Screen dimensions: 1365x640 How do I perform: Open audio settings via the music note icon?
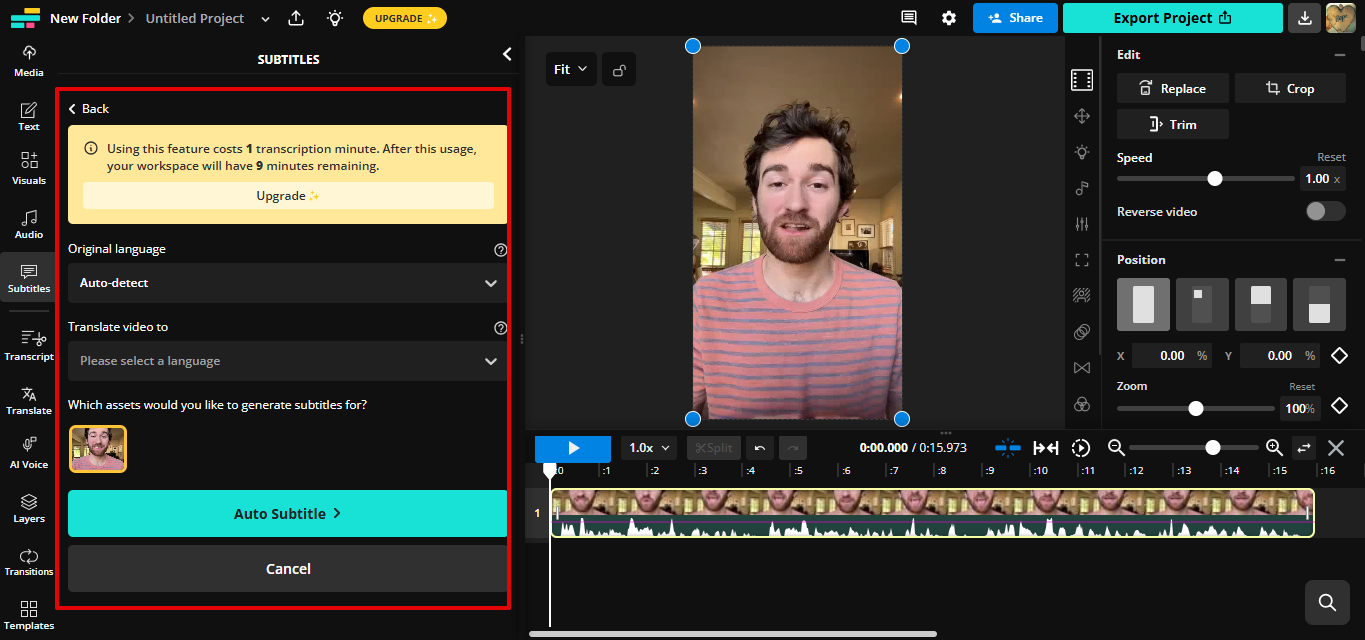[x=1081, y=188]
